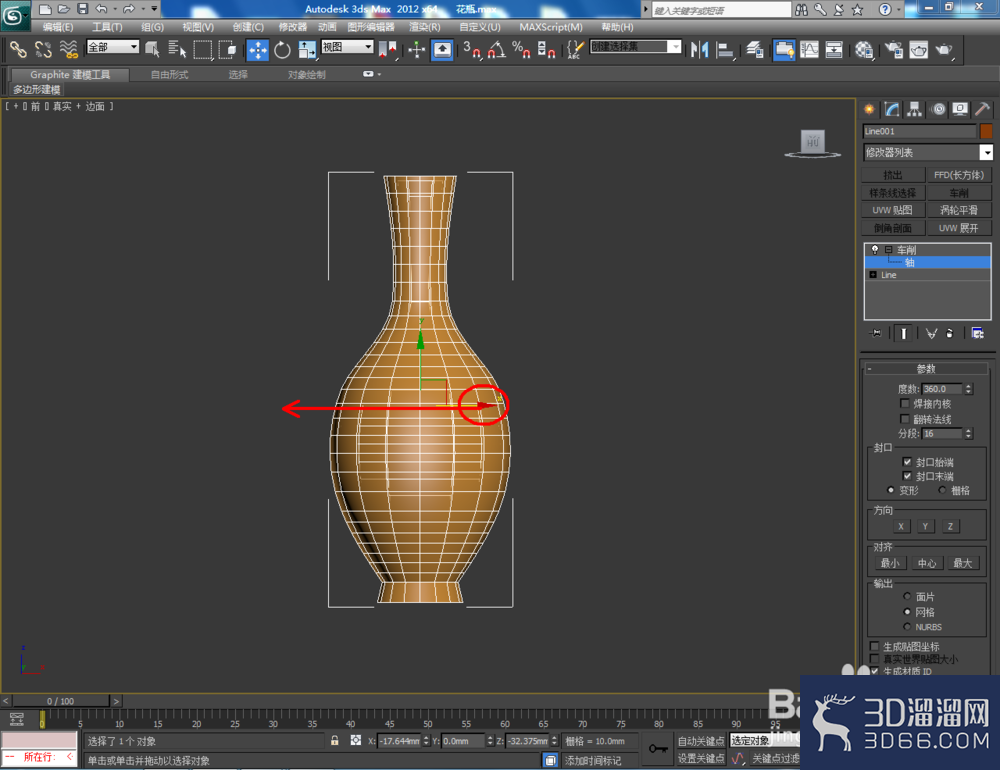1000x770 pixels.
Task: Open Render Setup
Action: click(x=894, y=50)
